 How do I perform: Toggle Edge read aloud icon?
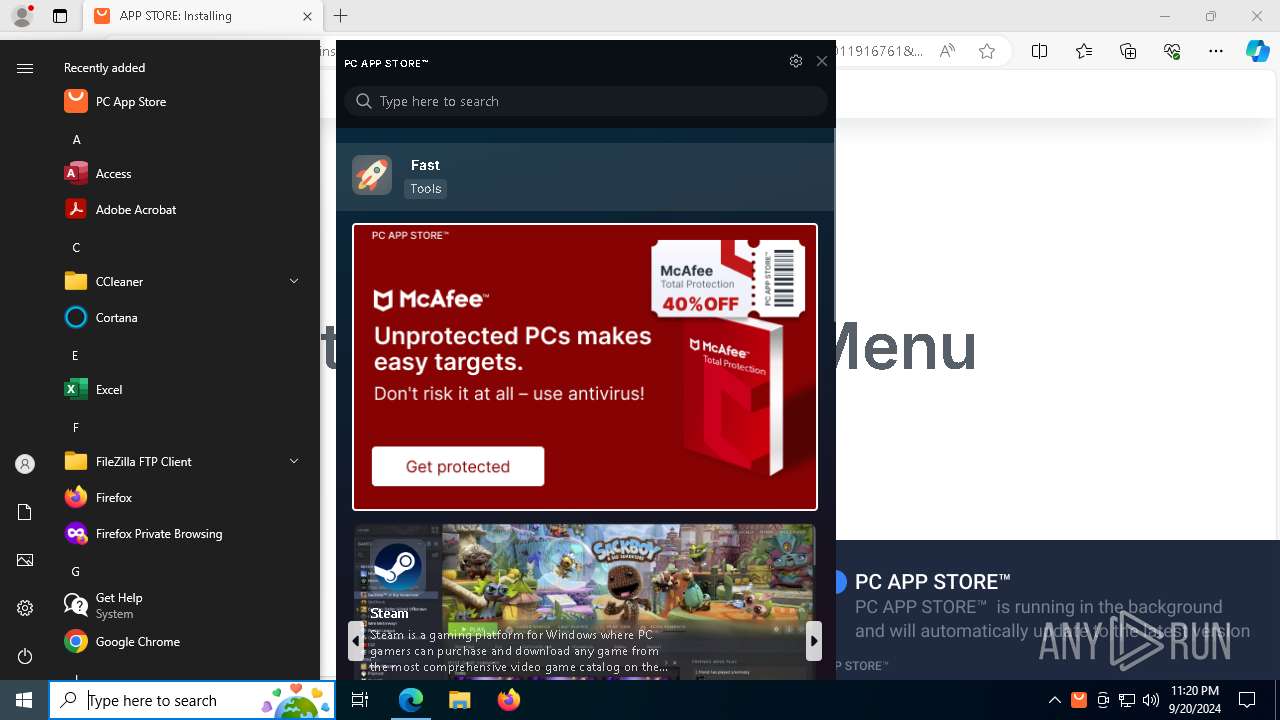[x=947, y=51]
